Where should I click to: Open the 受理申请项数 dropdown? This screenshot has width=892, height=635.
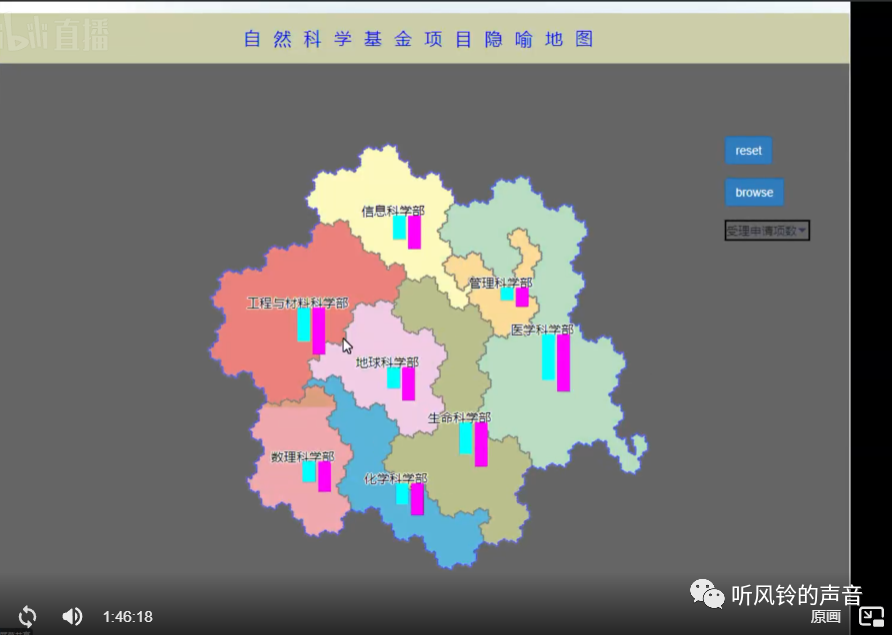(x=766, y=230)
